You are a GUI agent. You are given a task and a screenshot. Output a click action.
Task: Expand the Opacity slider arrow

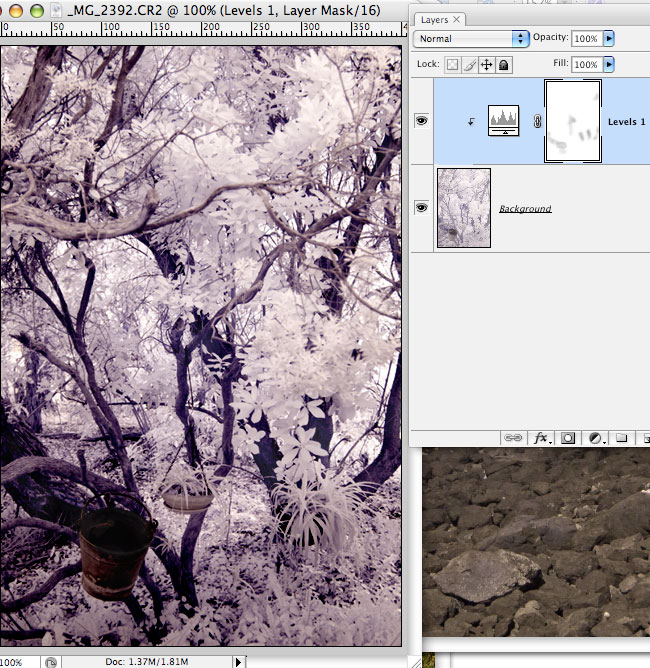click(x=609, y=38)
